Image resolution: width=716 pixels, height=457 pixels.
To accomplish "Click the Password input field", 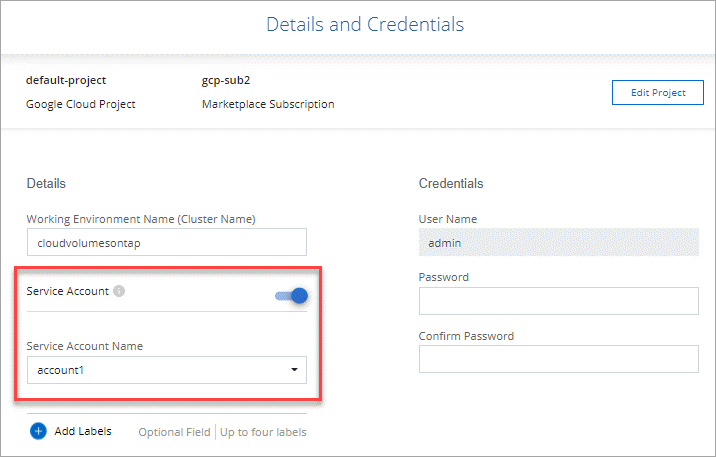I will [558, 301].
